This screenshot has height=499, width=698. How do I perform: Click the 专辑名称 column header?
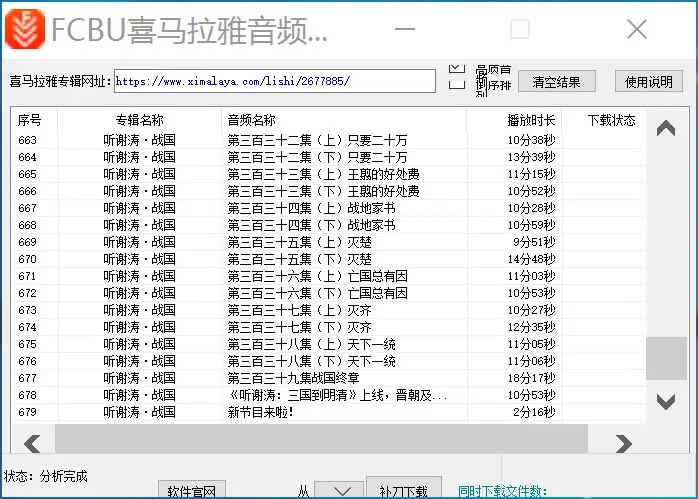click(x=139, y=120)
